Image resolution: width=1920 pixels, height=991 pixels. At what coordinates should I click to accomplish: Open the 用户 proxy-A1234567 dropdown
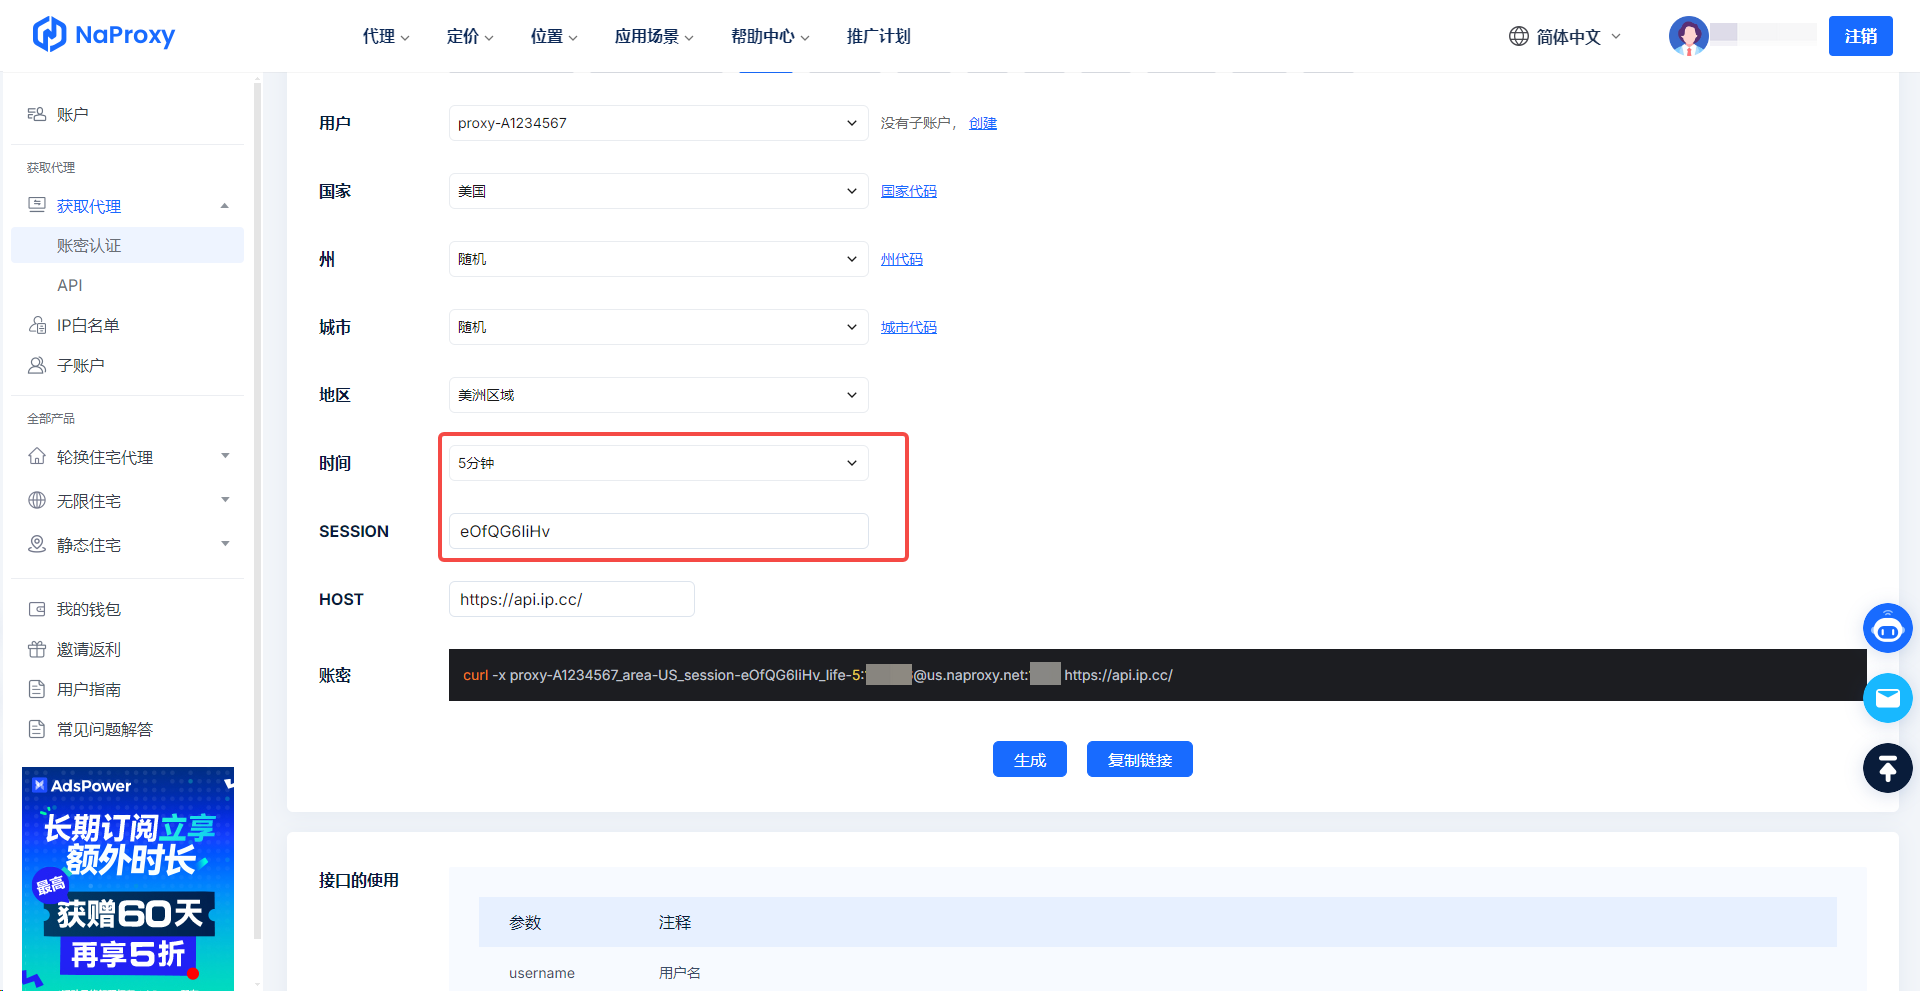pyautogui.click(x=658, y=123)
